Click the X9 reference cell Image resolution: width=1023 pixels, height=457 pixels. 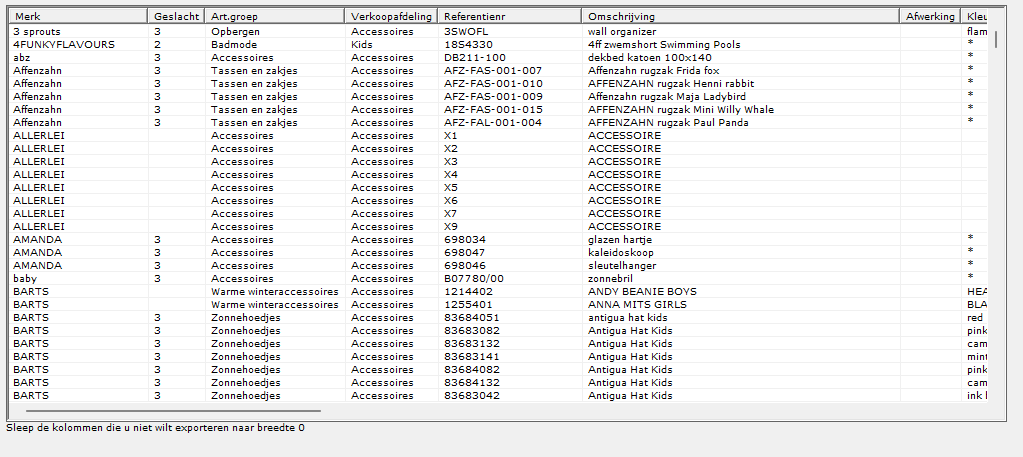click(451, 227)
